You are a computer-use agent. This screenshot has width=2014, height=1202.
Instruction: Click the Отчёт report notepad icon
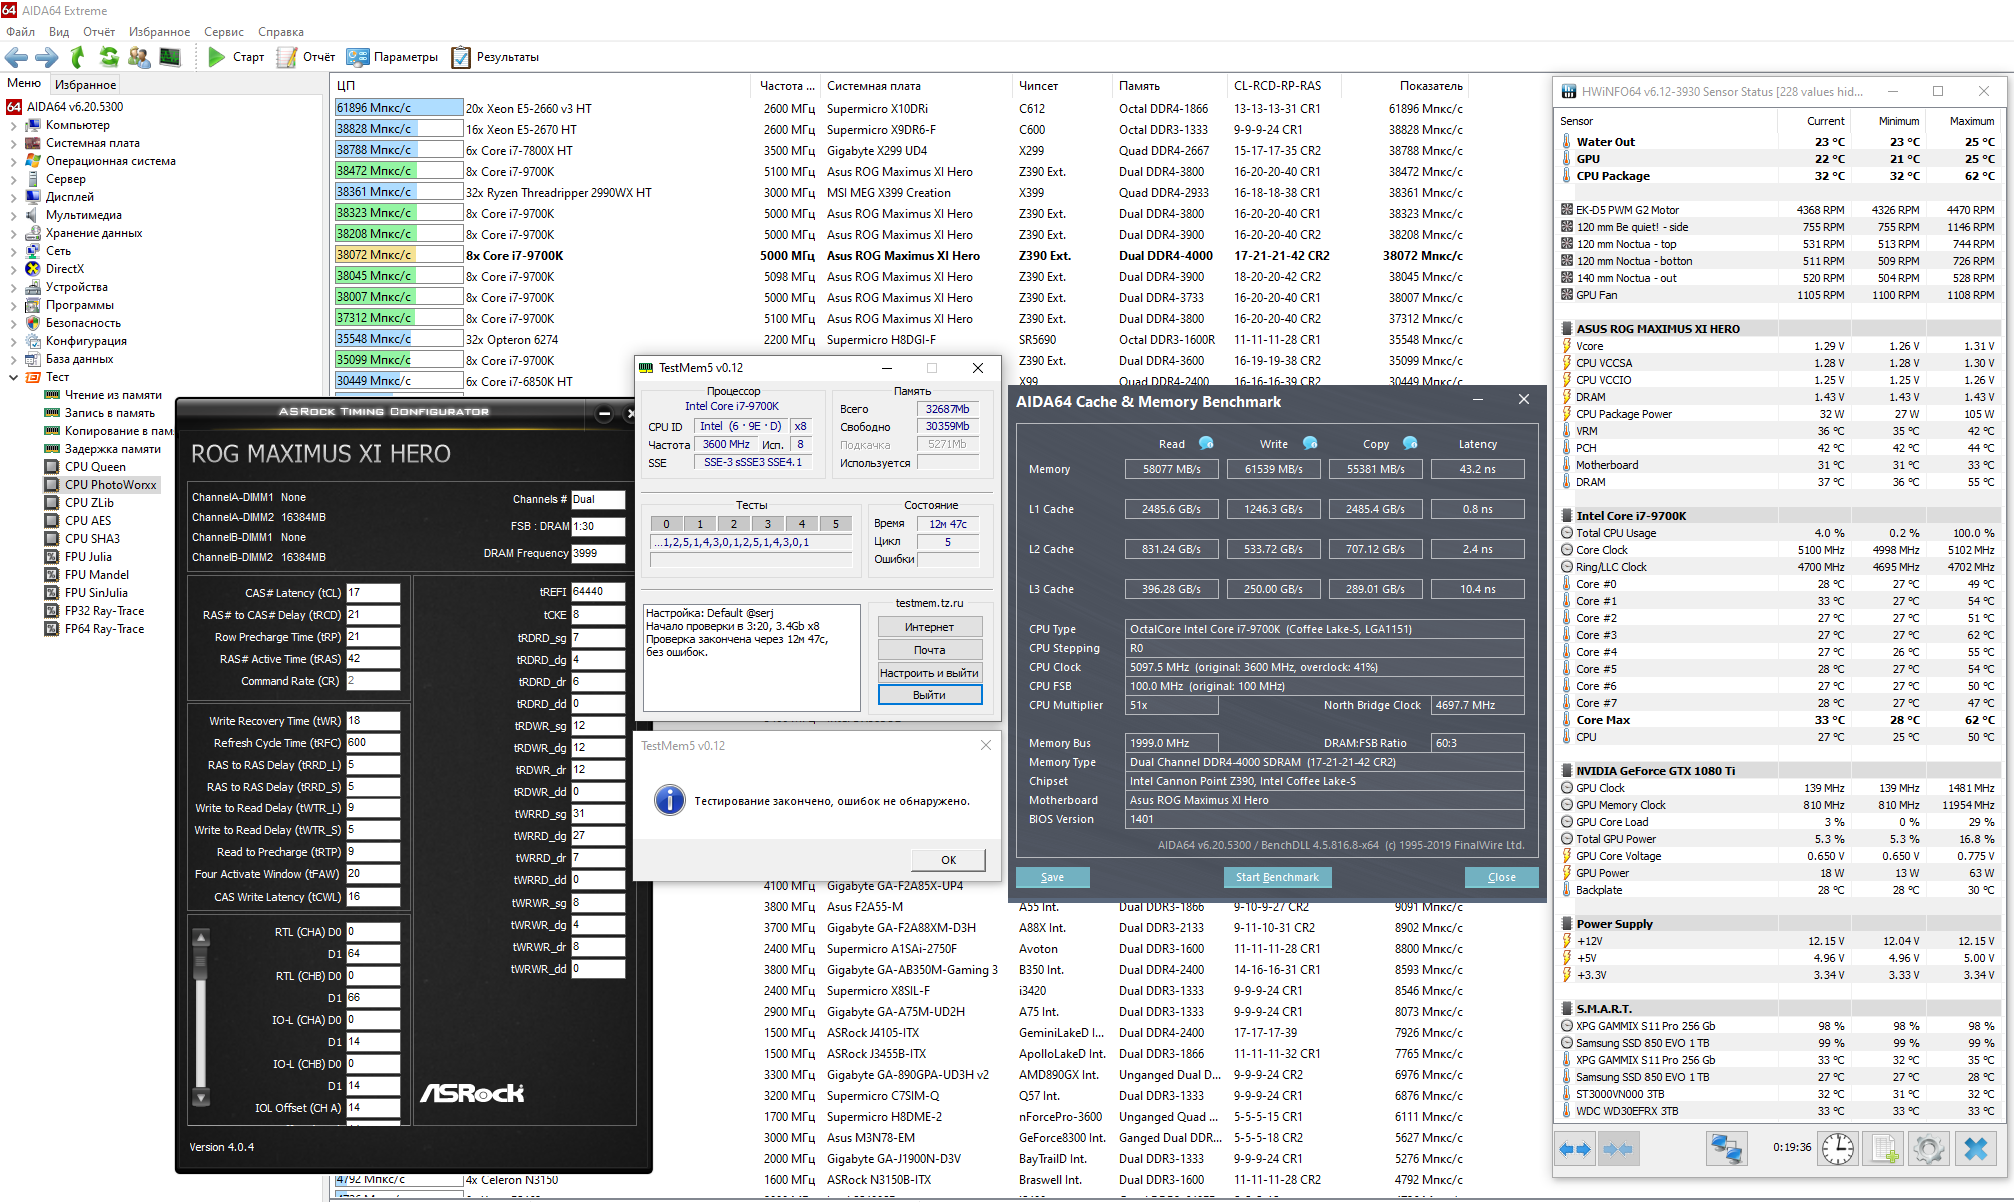tap(287, 57)
